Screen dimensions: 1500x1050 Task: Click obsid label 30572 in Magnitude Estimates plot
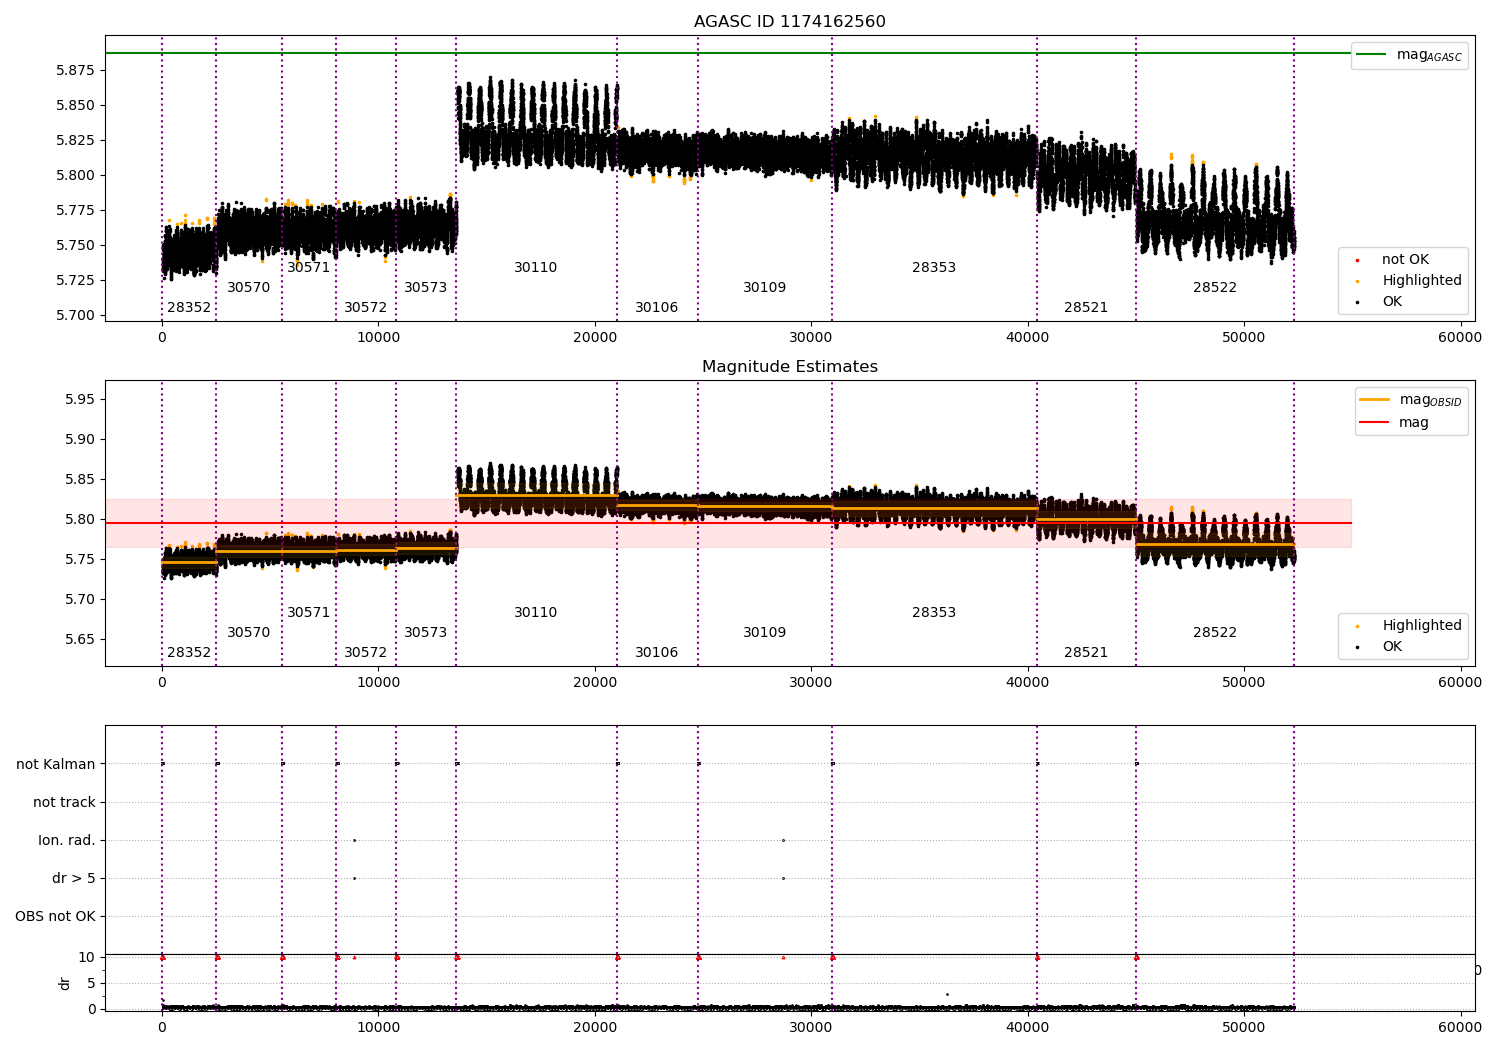click(365, 653)
